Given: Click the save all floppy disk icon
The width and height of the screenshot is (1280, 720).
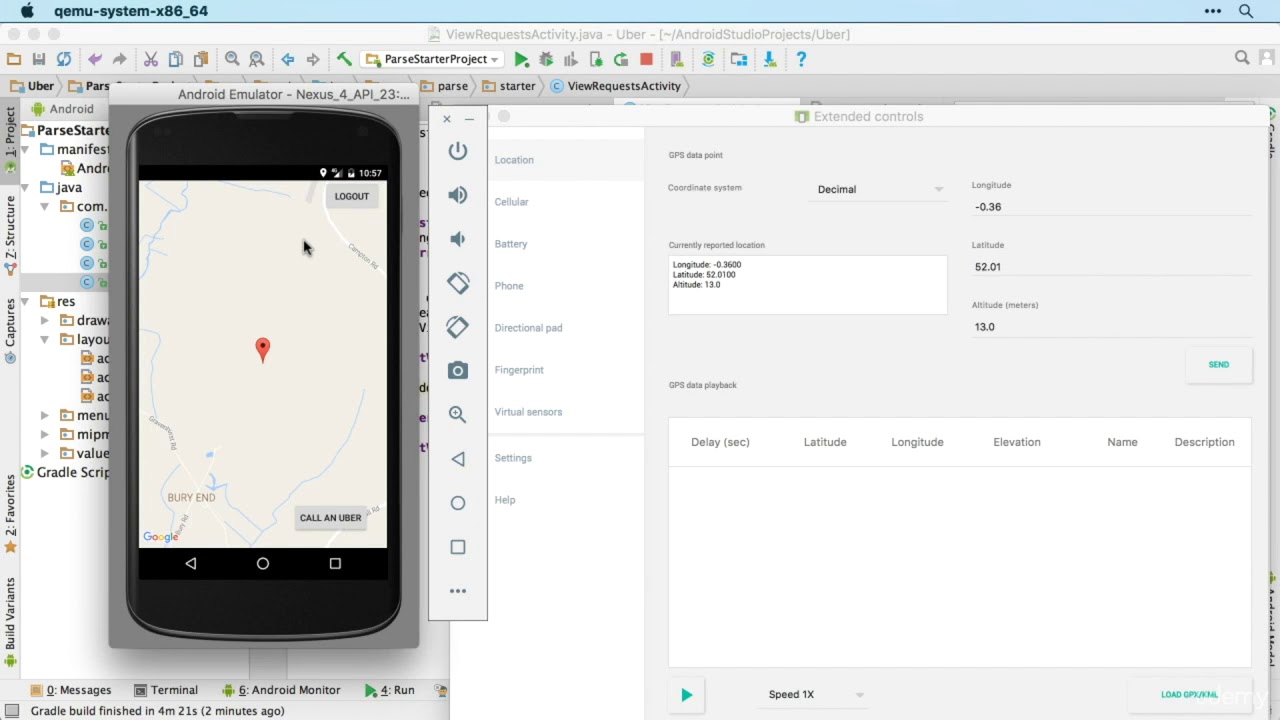Looking at the screenshot, I should (x=38, y=59).
